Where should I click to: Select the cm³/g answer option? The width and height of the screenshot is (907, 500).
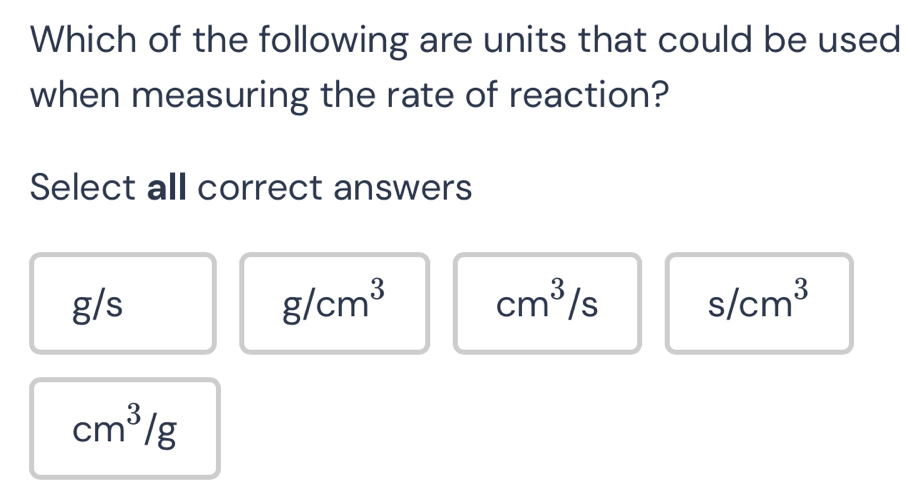point(125,429)
